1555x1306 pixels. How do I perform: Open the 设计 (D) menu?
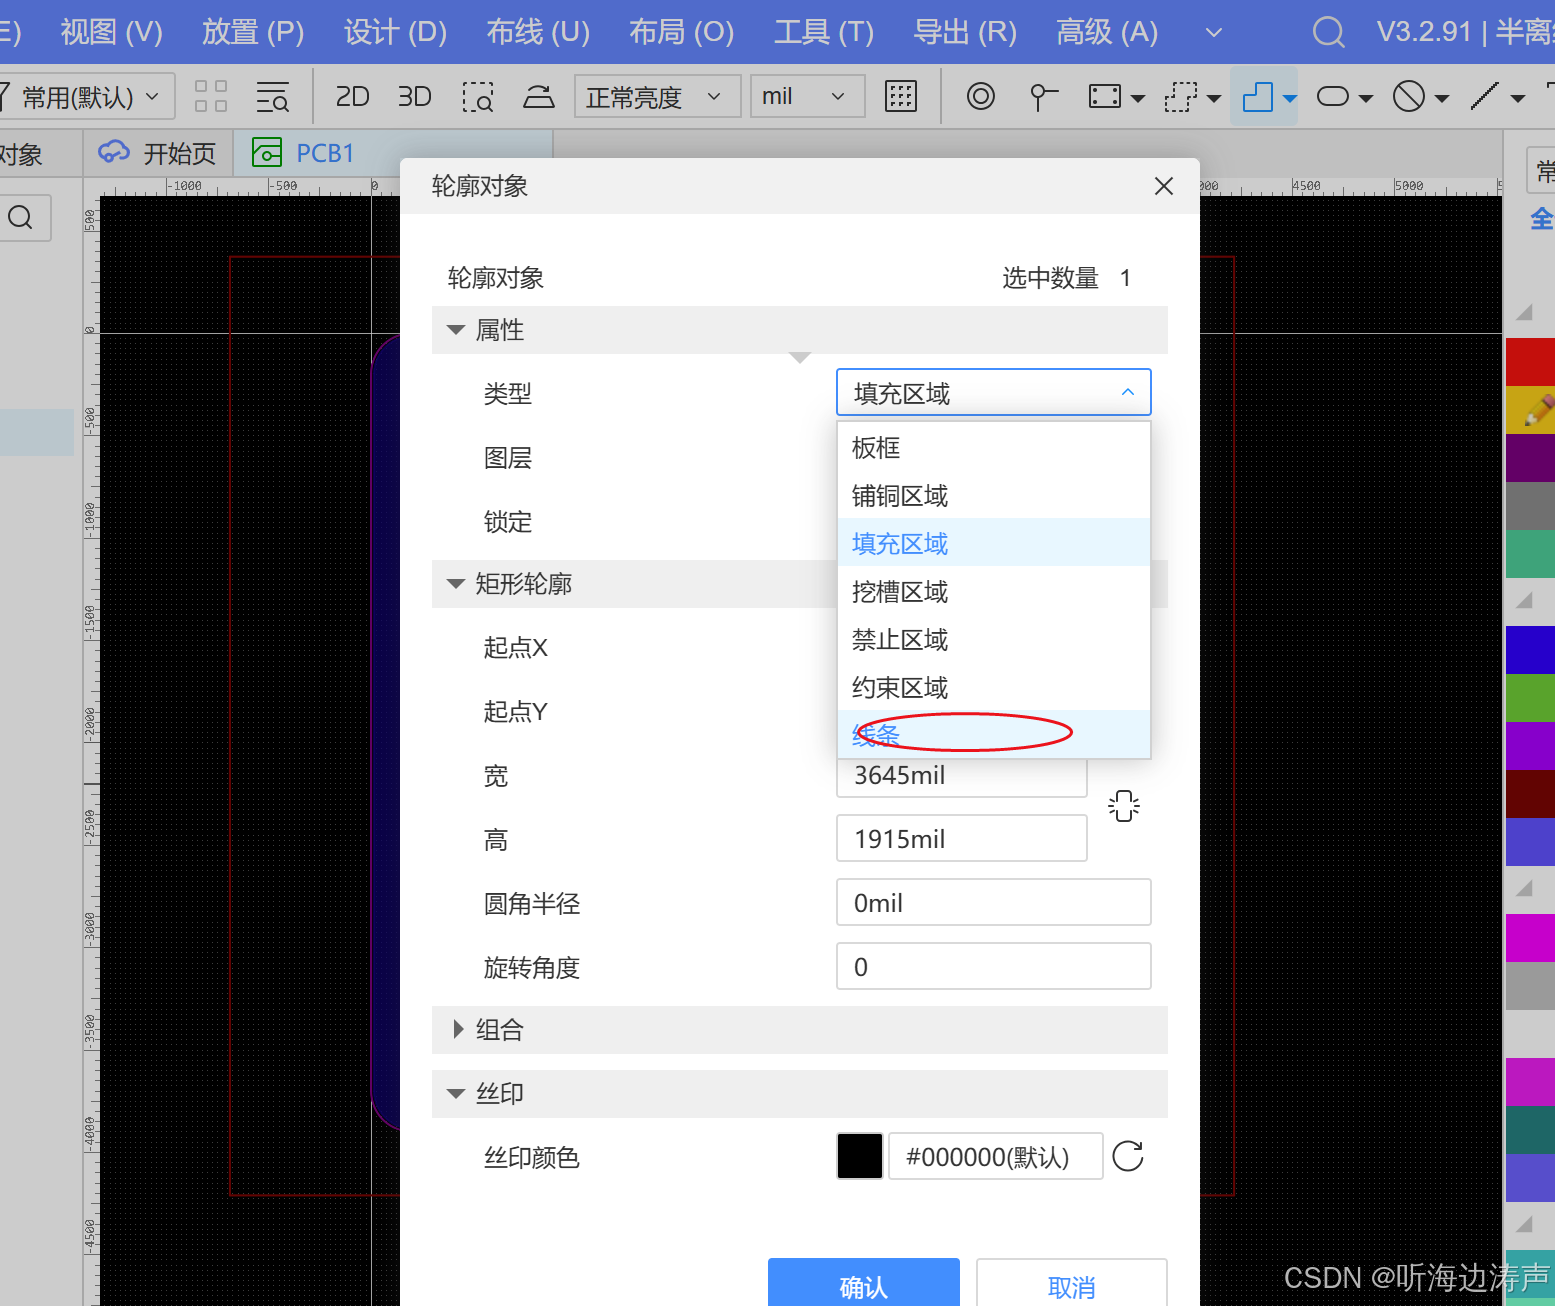coord(395,32)
